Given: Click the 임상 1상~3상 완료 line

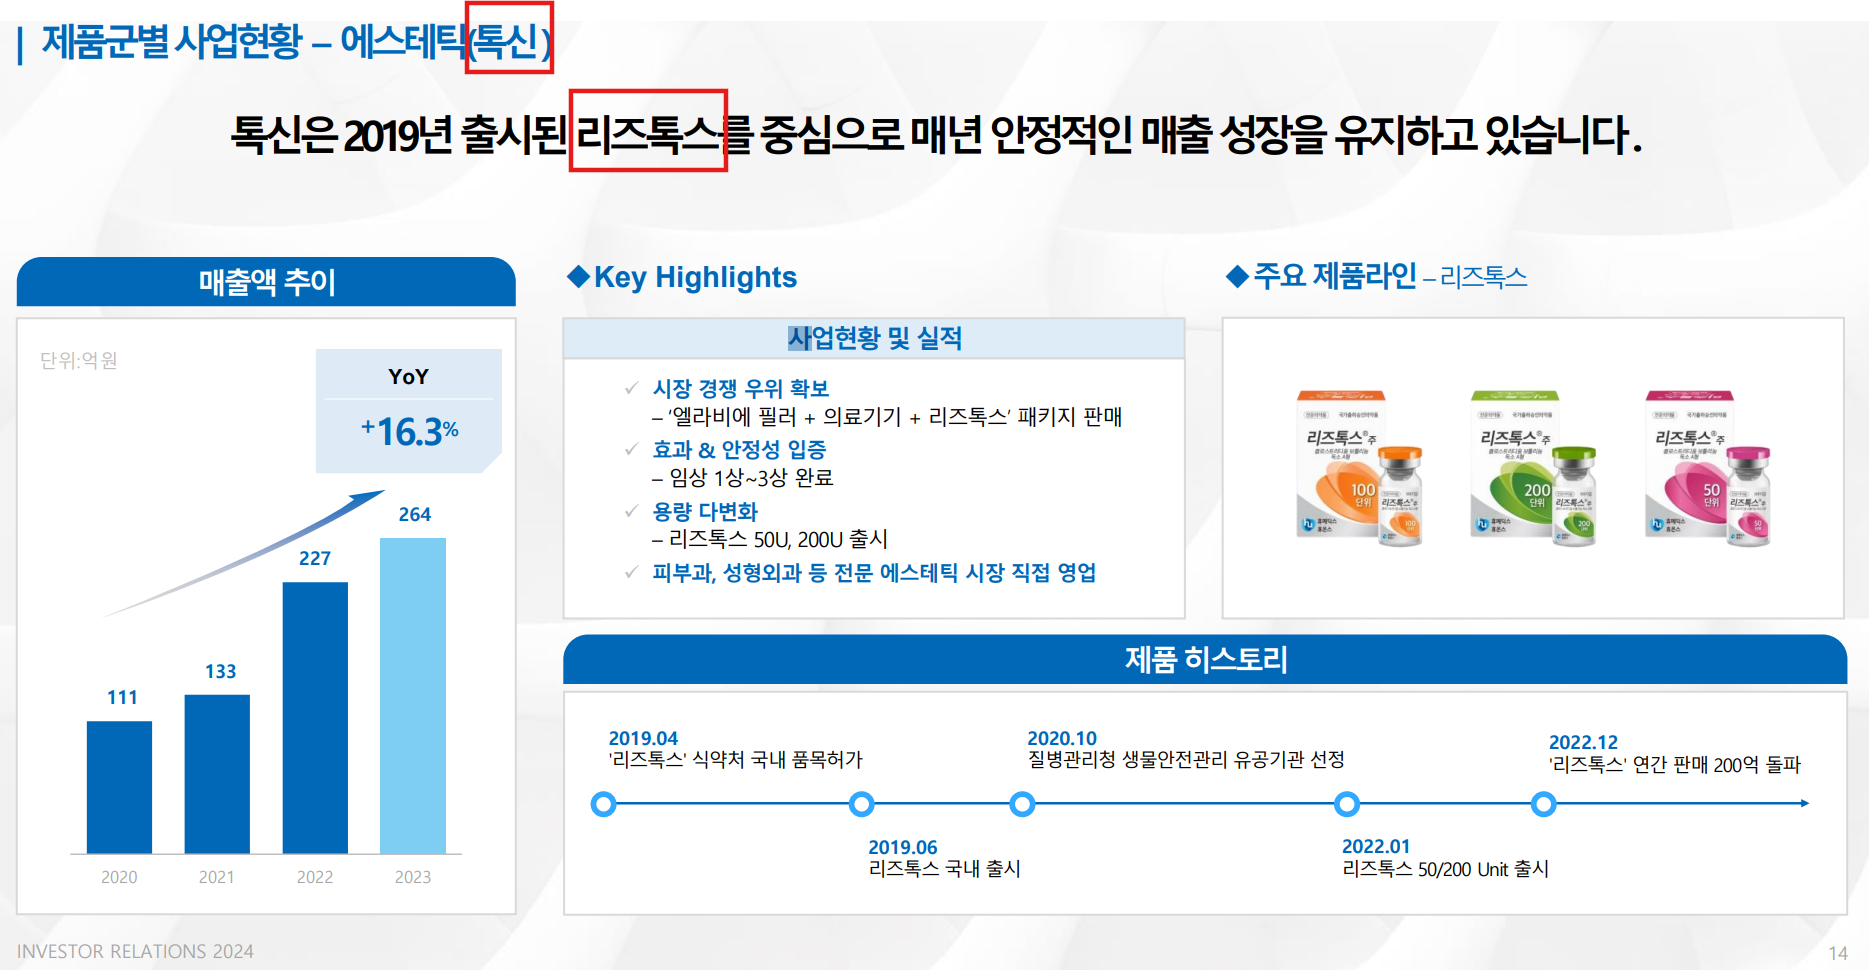Looking at the screenshot, I should pos(742,477).
